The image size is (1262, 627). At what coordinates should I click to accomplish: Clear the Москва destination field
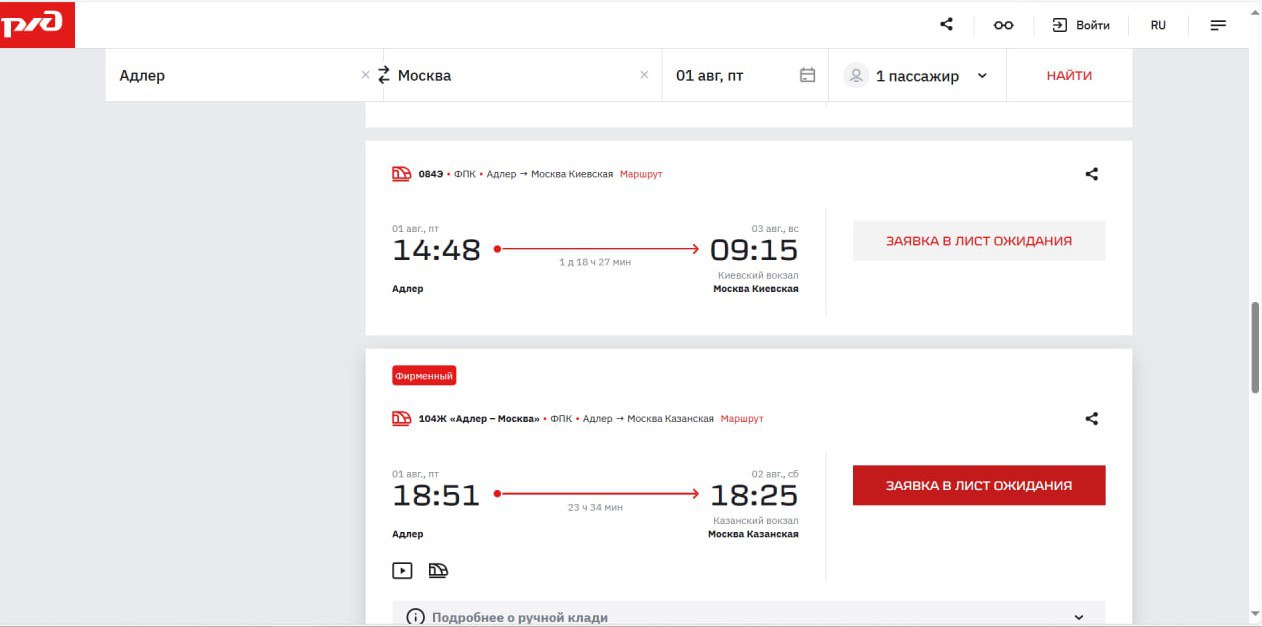(x=644, y=75)
